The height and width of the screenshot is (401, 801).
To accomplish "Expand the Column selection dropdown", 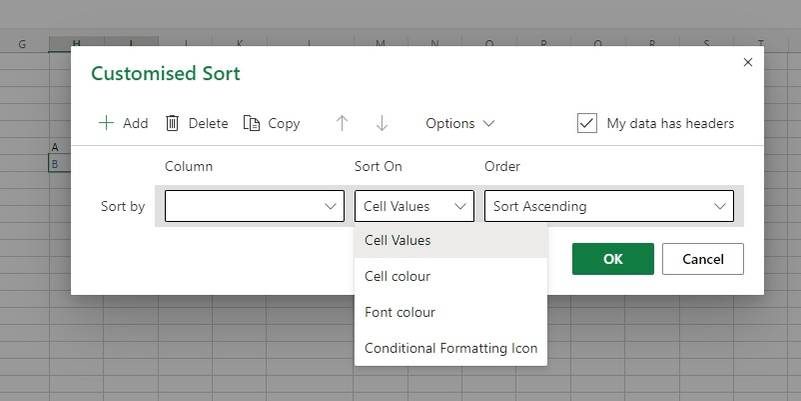I will pos(254,206).
